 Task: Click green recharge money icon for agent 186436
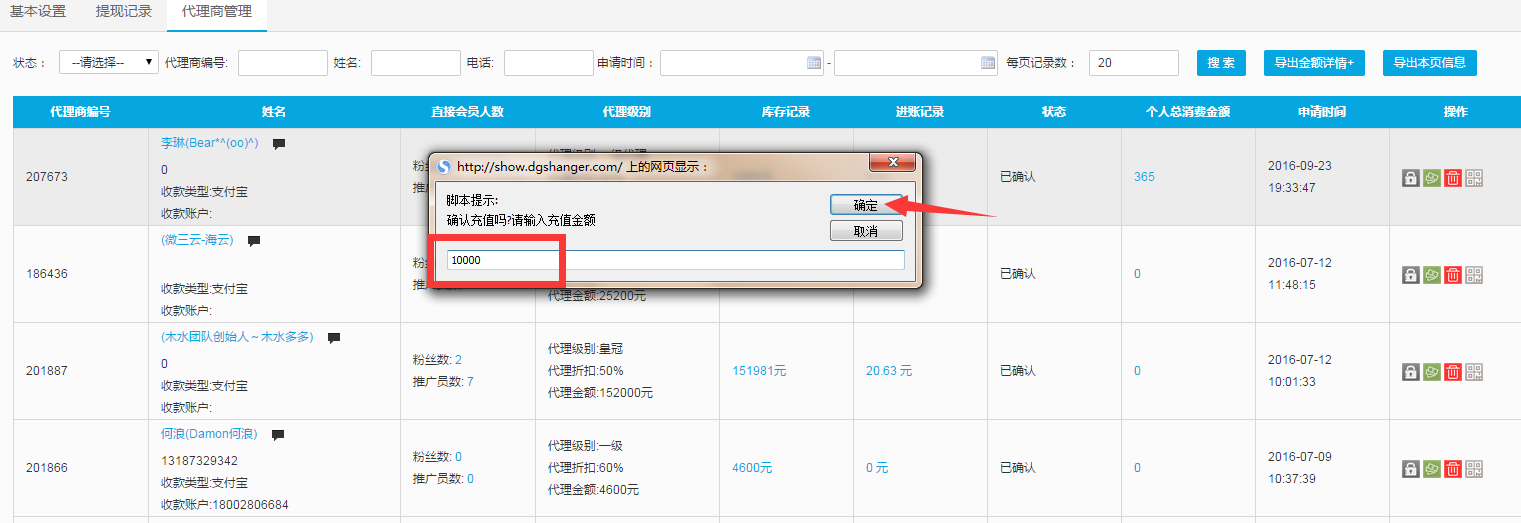coord(1432,275)
